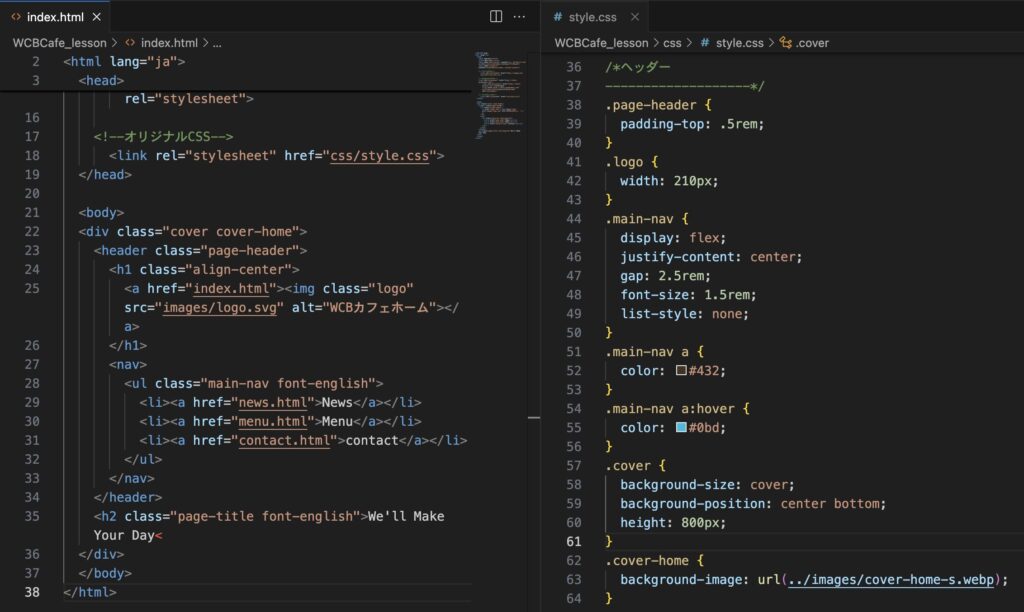Click the CSS hash icon on style.css tab
Image resolution: width=1024 pixels, height=612 pixels.
point(557,17)
